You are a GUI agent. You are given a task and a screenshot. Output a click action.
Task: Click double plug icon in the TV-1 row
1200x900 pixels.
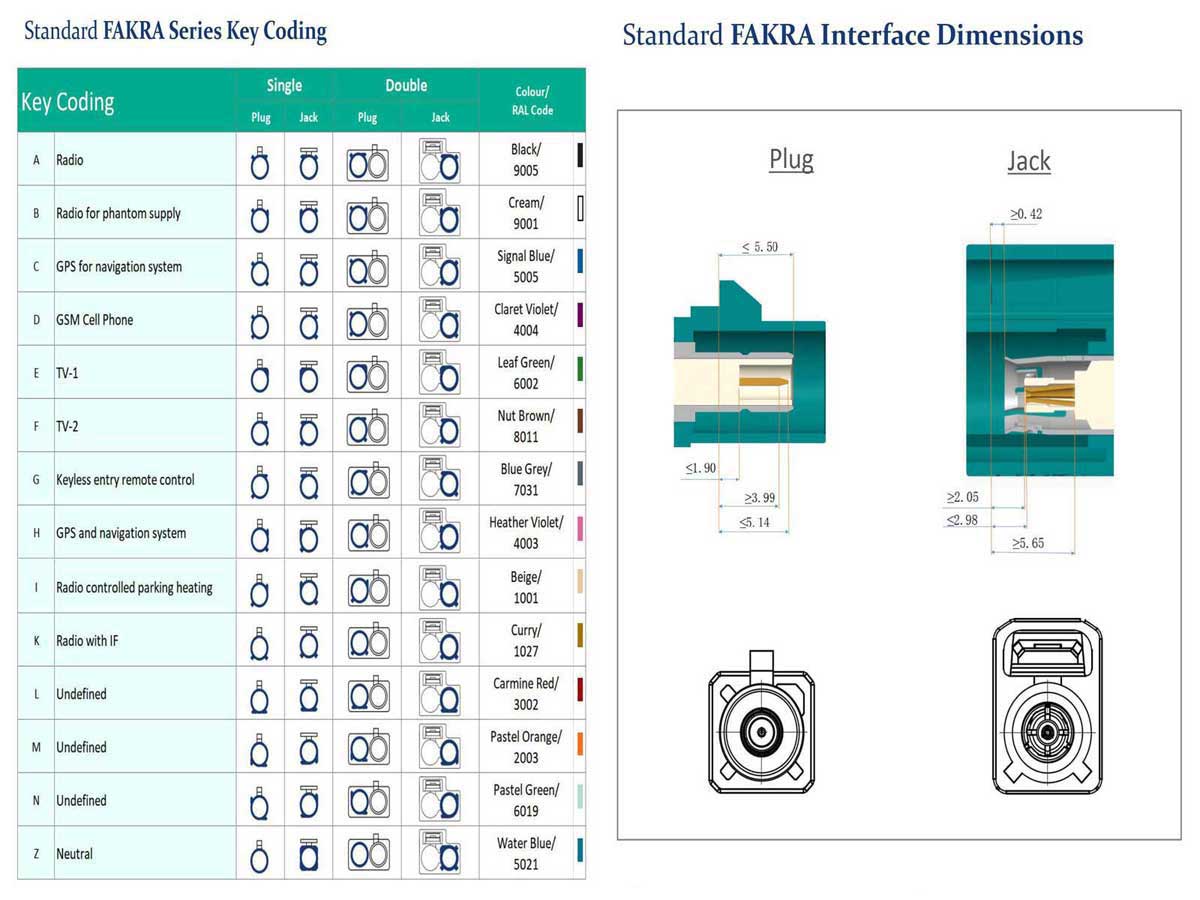(367, 376)
